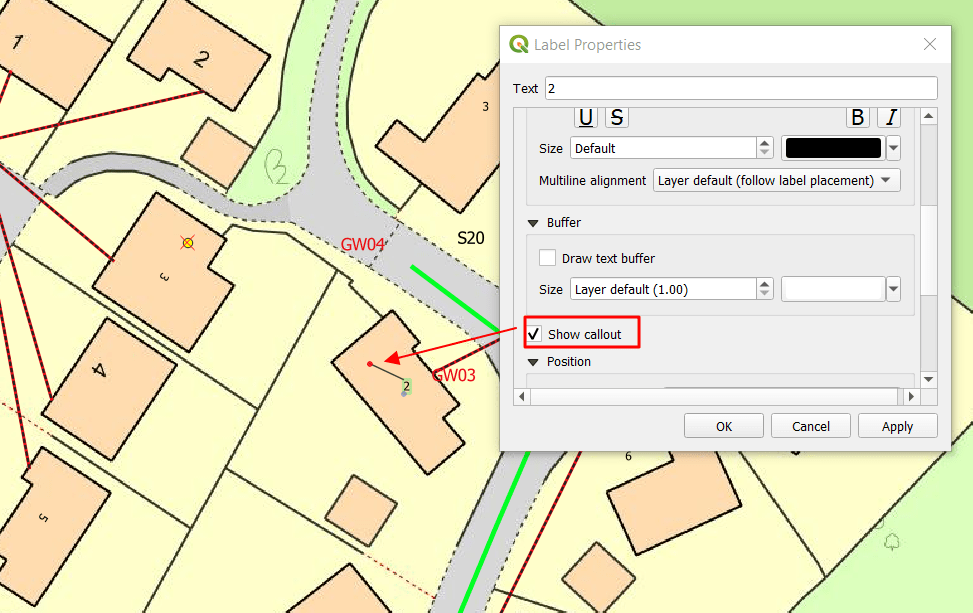
Task: Uncheck the Show callout option
Action: 534,334
